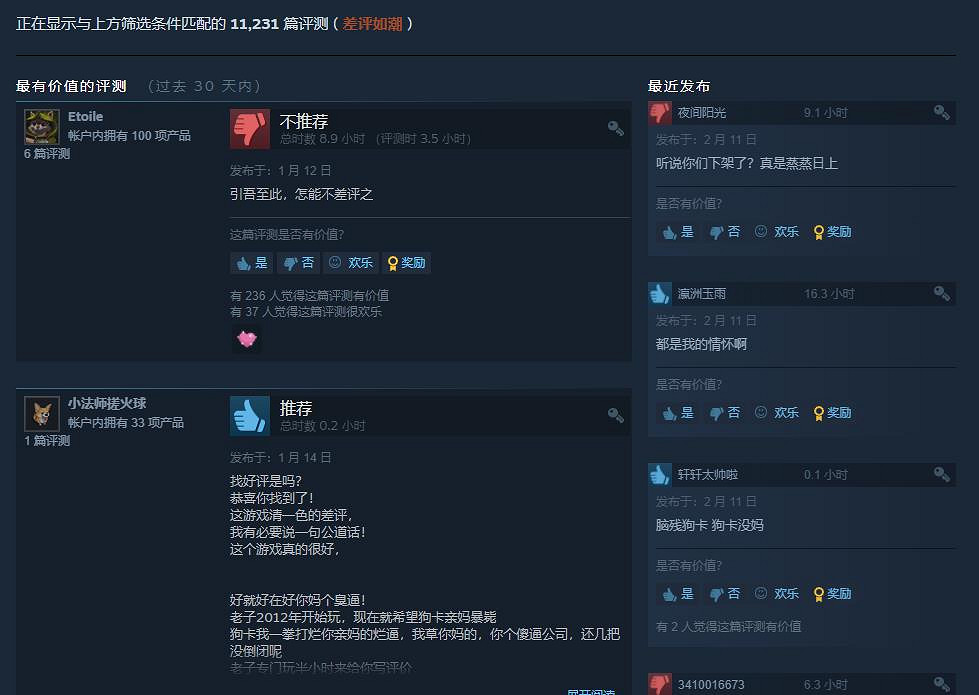Click the thumbs-up icon beside 瀛洲玉雨
Screen dimensions: 979x695
[659, 293]
